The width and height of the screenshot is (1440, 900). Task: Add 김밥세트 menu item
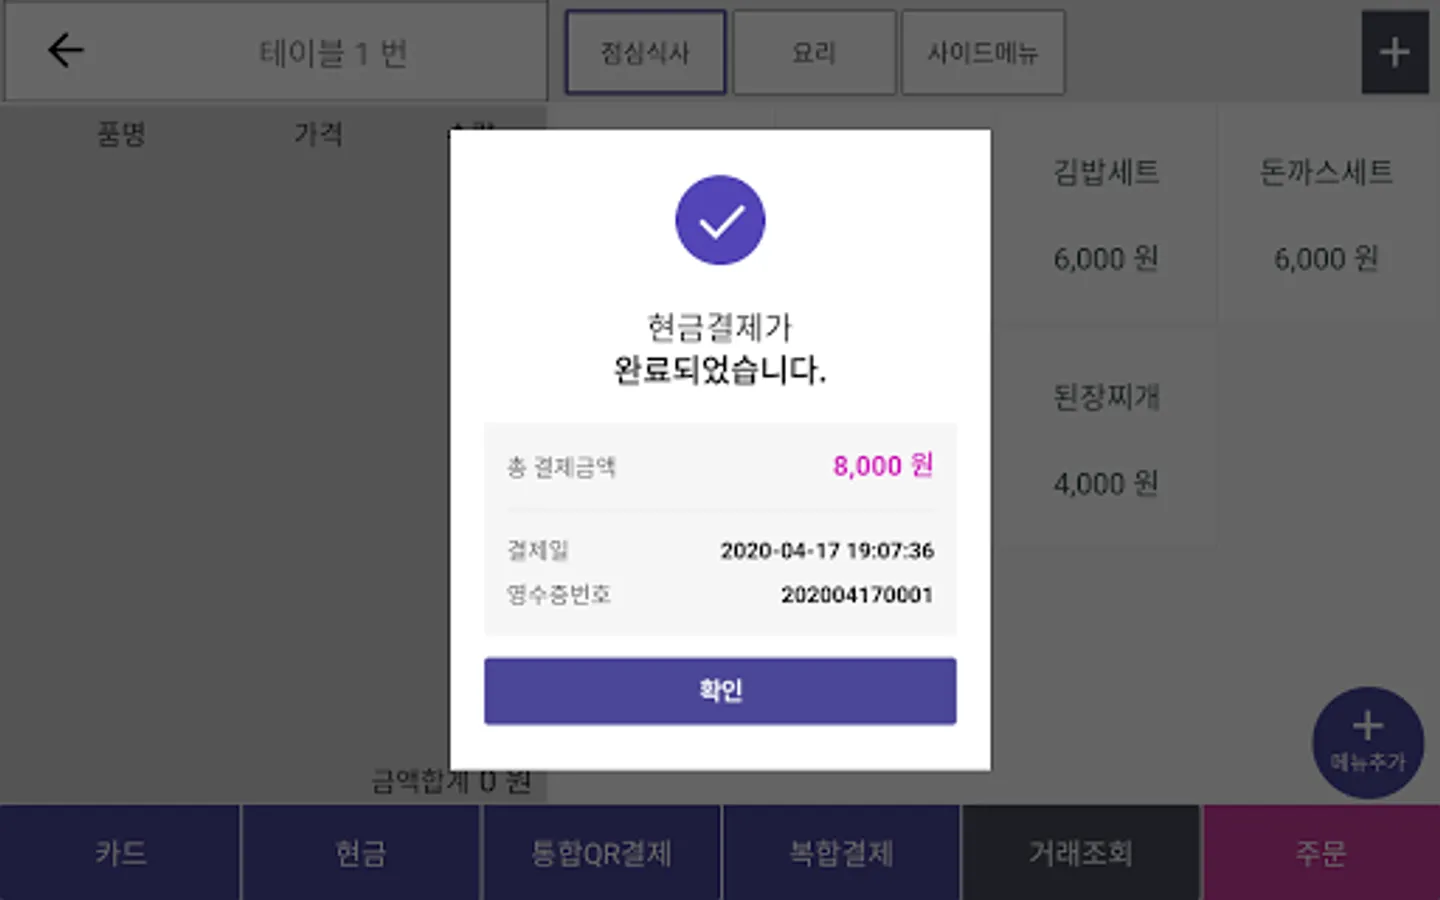tap(1106, 214)
